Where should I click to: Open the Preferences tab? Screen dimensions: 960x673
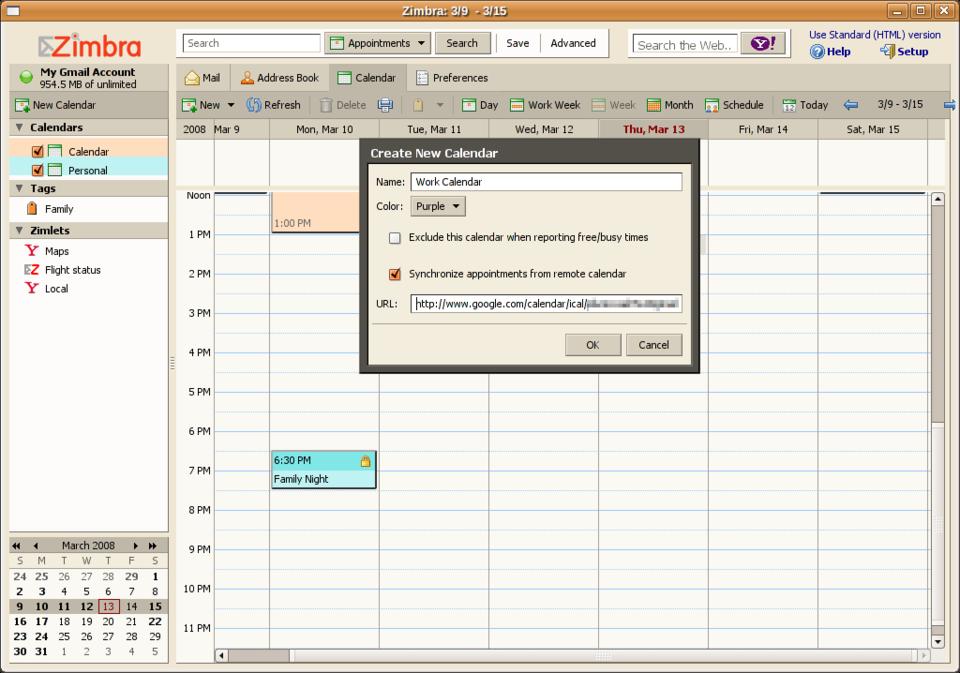point(451,78)
